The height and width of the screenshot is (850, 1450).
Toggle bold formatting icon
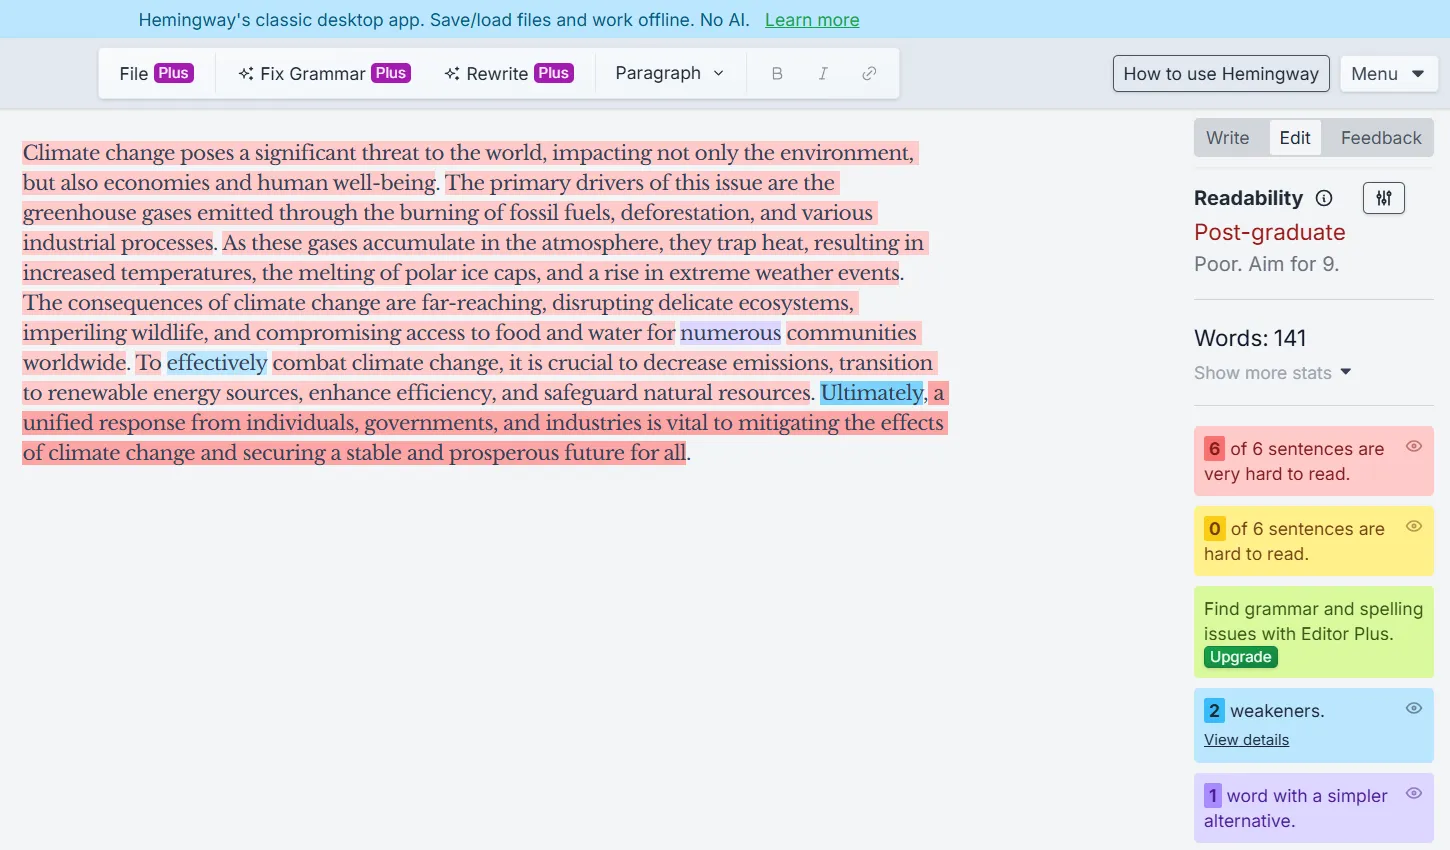777,72
